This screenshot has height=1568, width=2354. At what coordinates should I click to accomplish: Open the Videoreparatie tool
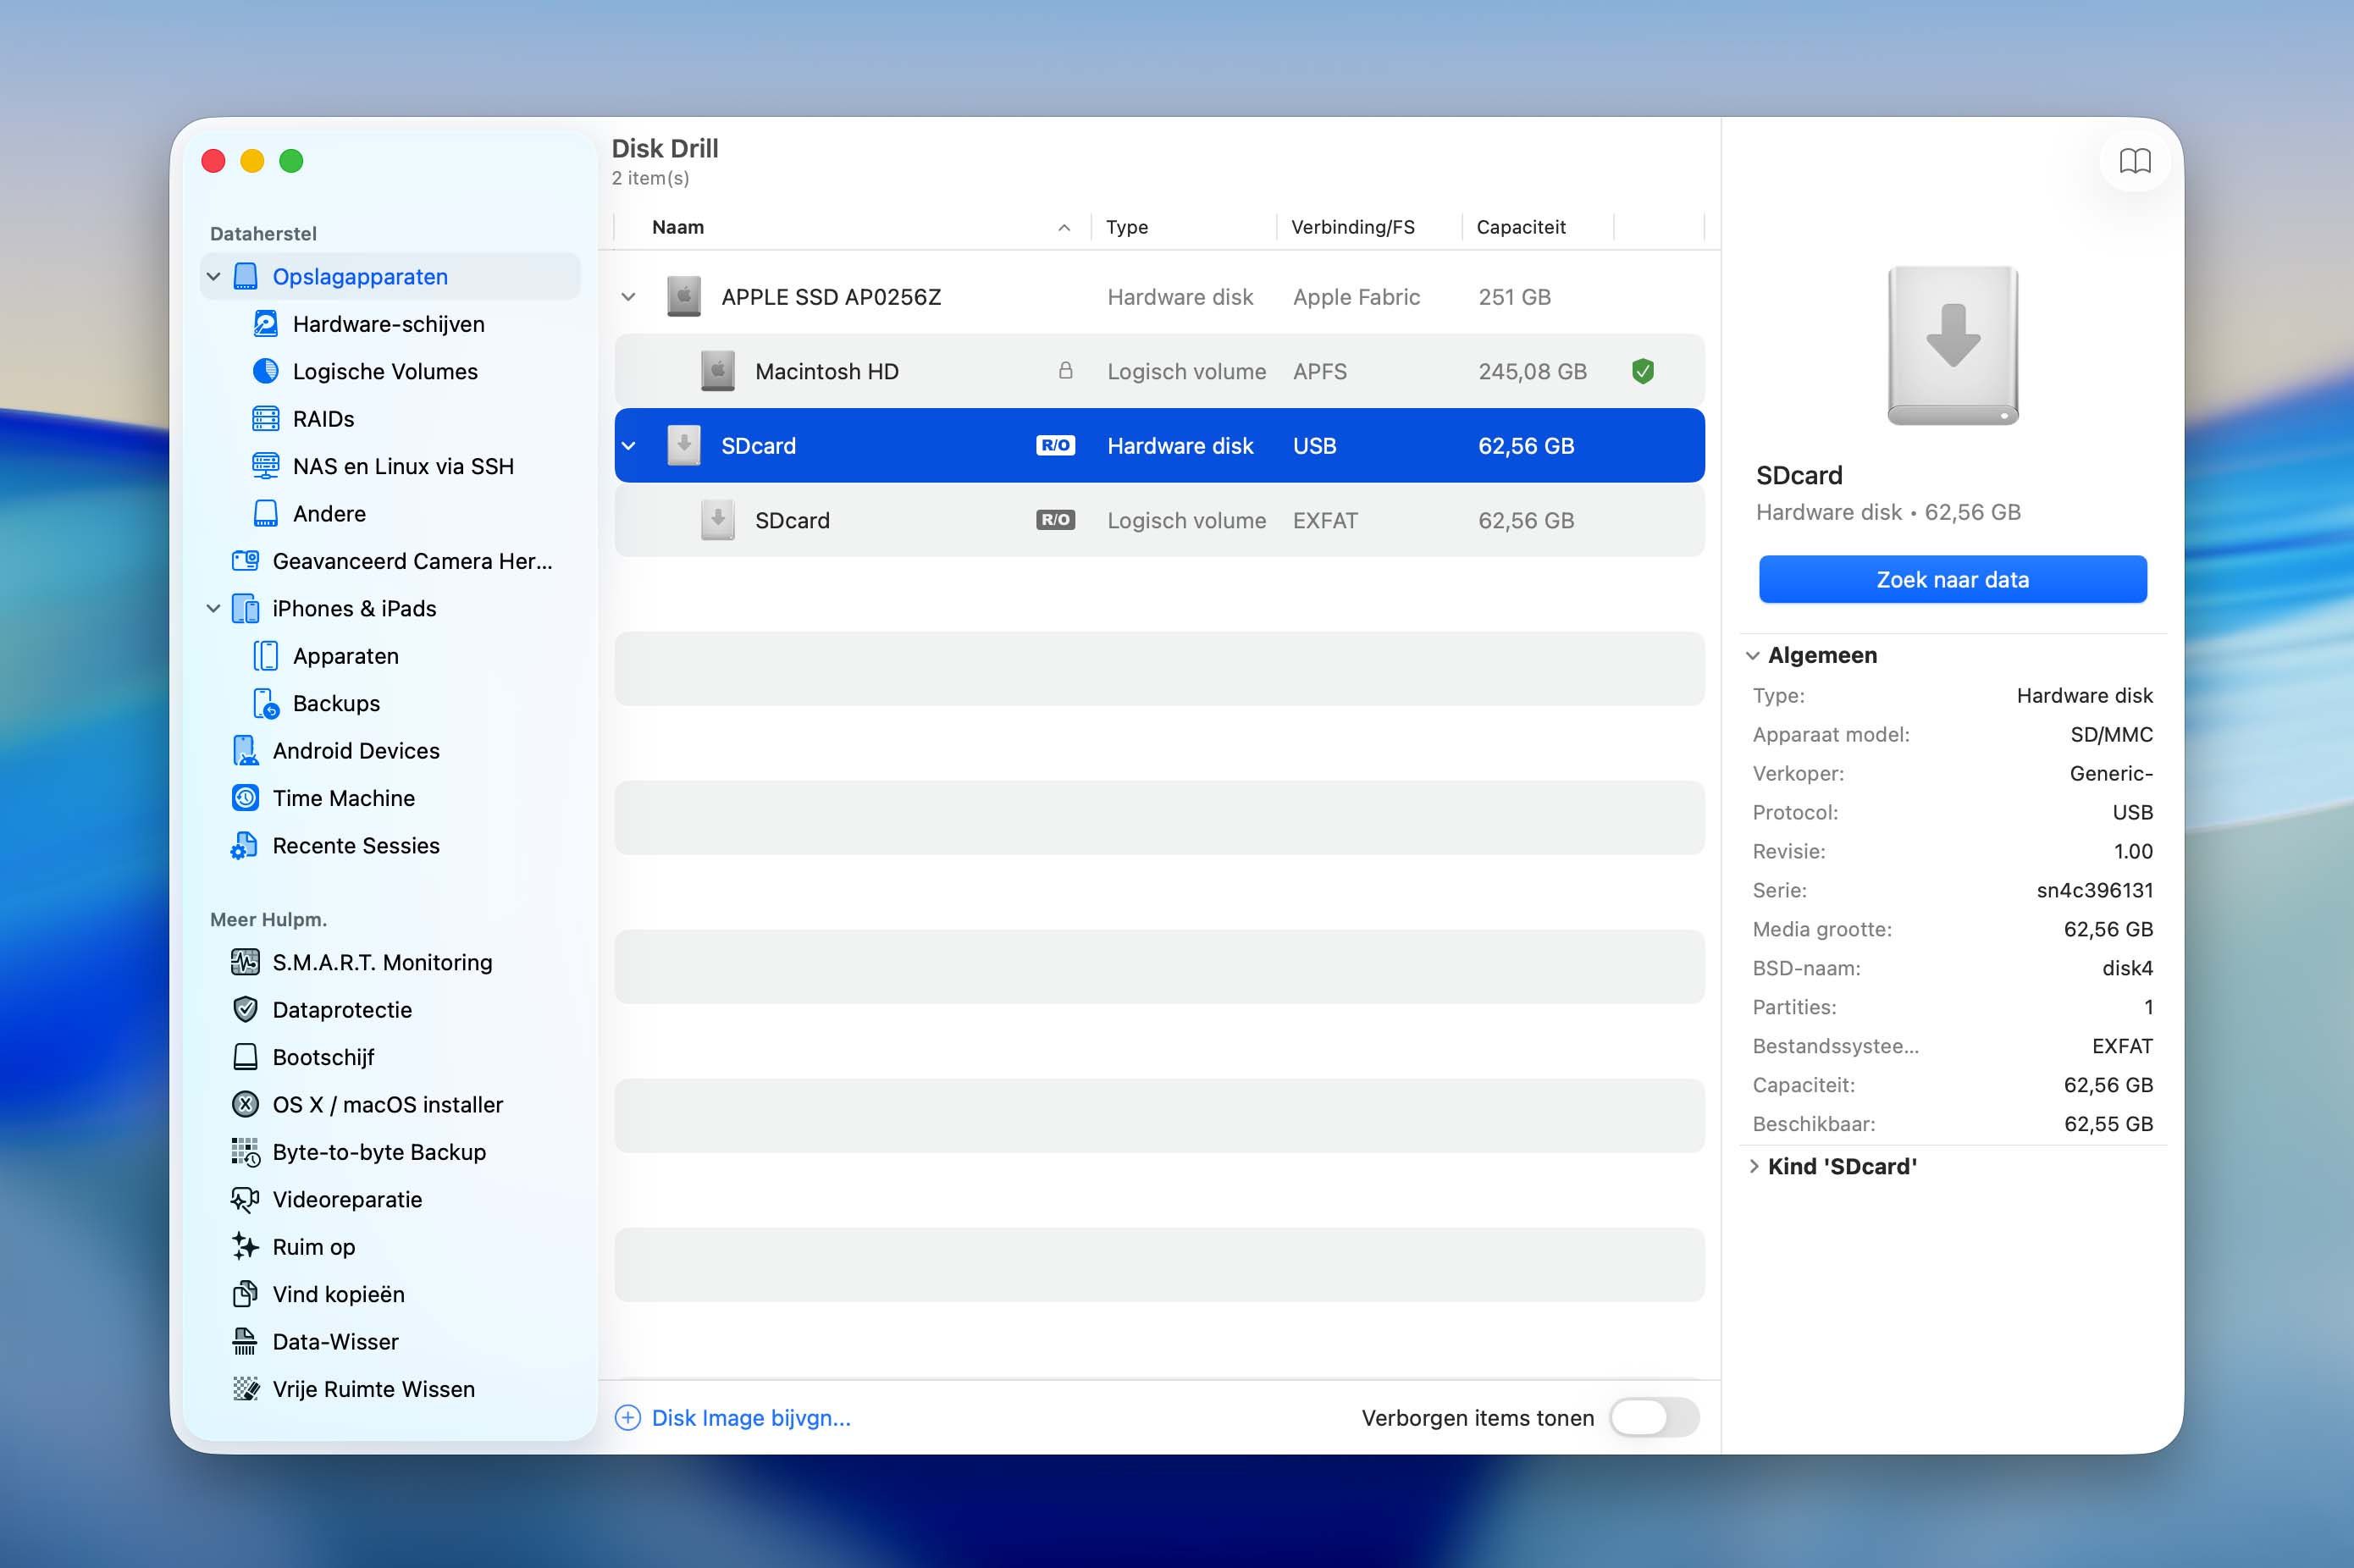tap(347, 1200)
